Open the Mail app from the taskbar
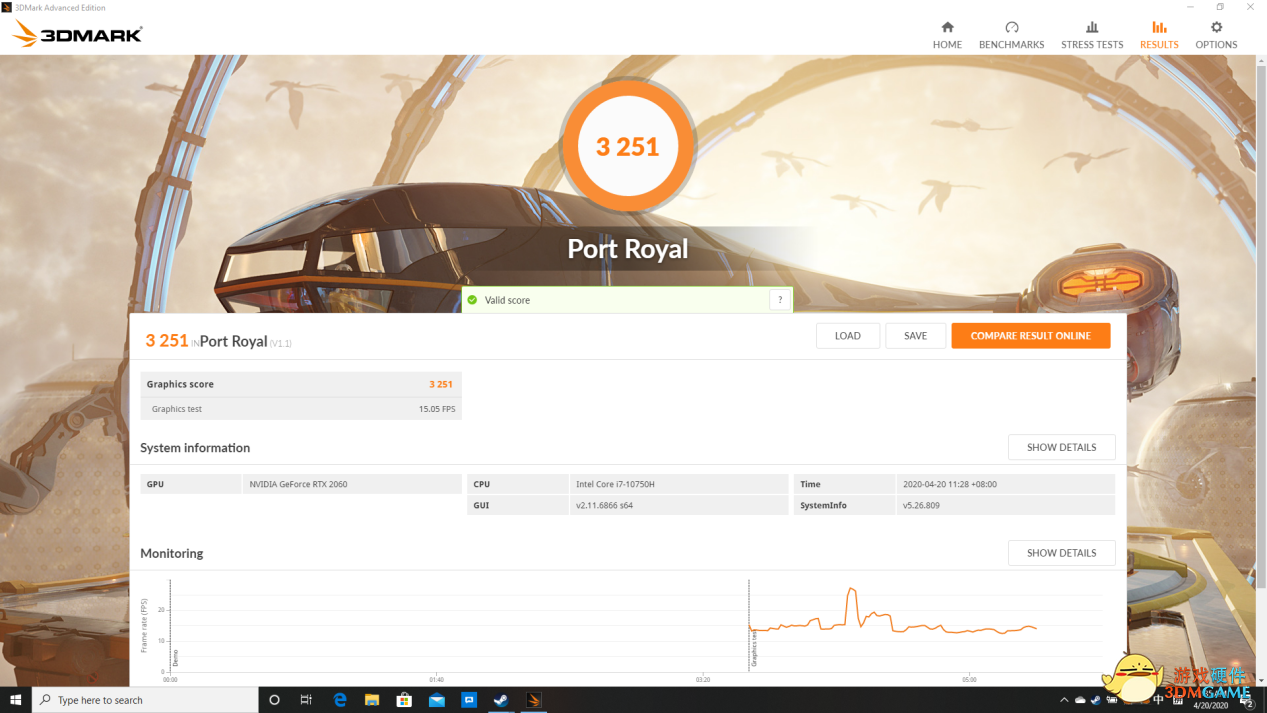 click(437, 700)
